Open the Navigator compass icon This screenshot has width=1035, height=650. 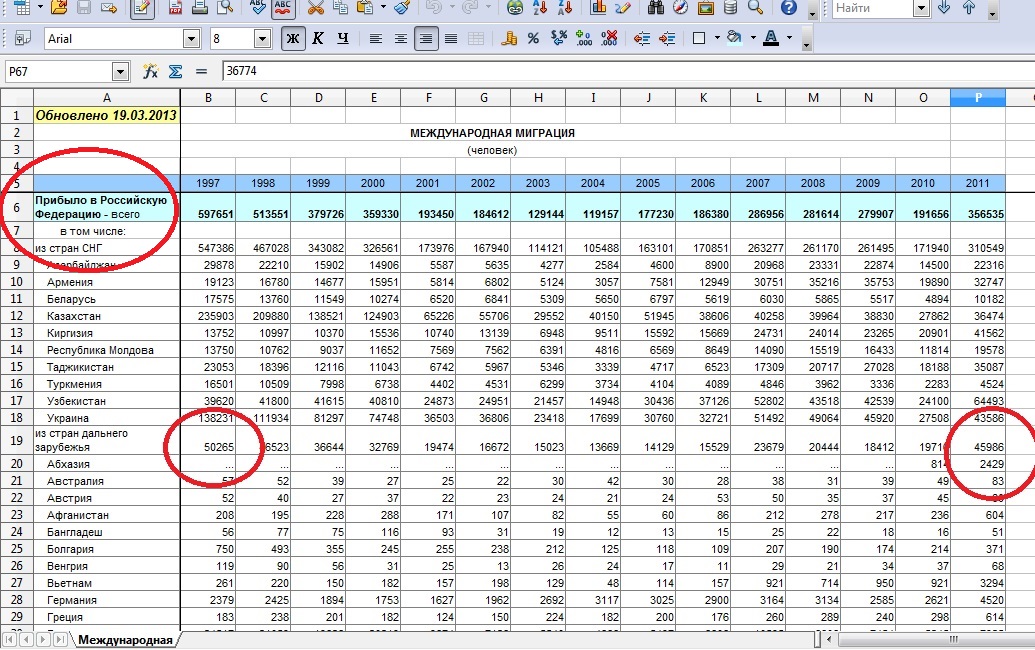681,9
